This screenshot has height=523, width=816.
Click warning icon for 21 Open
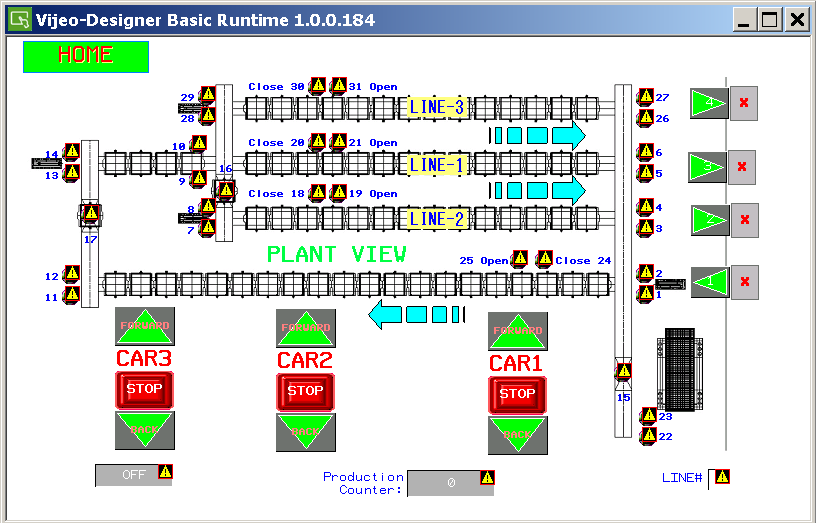[339, 142]
